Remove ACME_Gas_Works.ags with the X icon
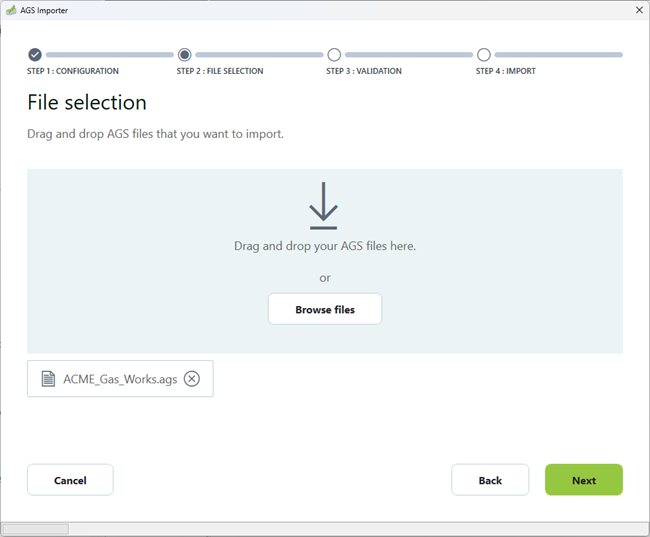 (192, 379)
